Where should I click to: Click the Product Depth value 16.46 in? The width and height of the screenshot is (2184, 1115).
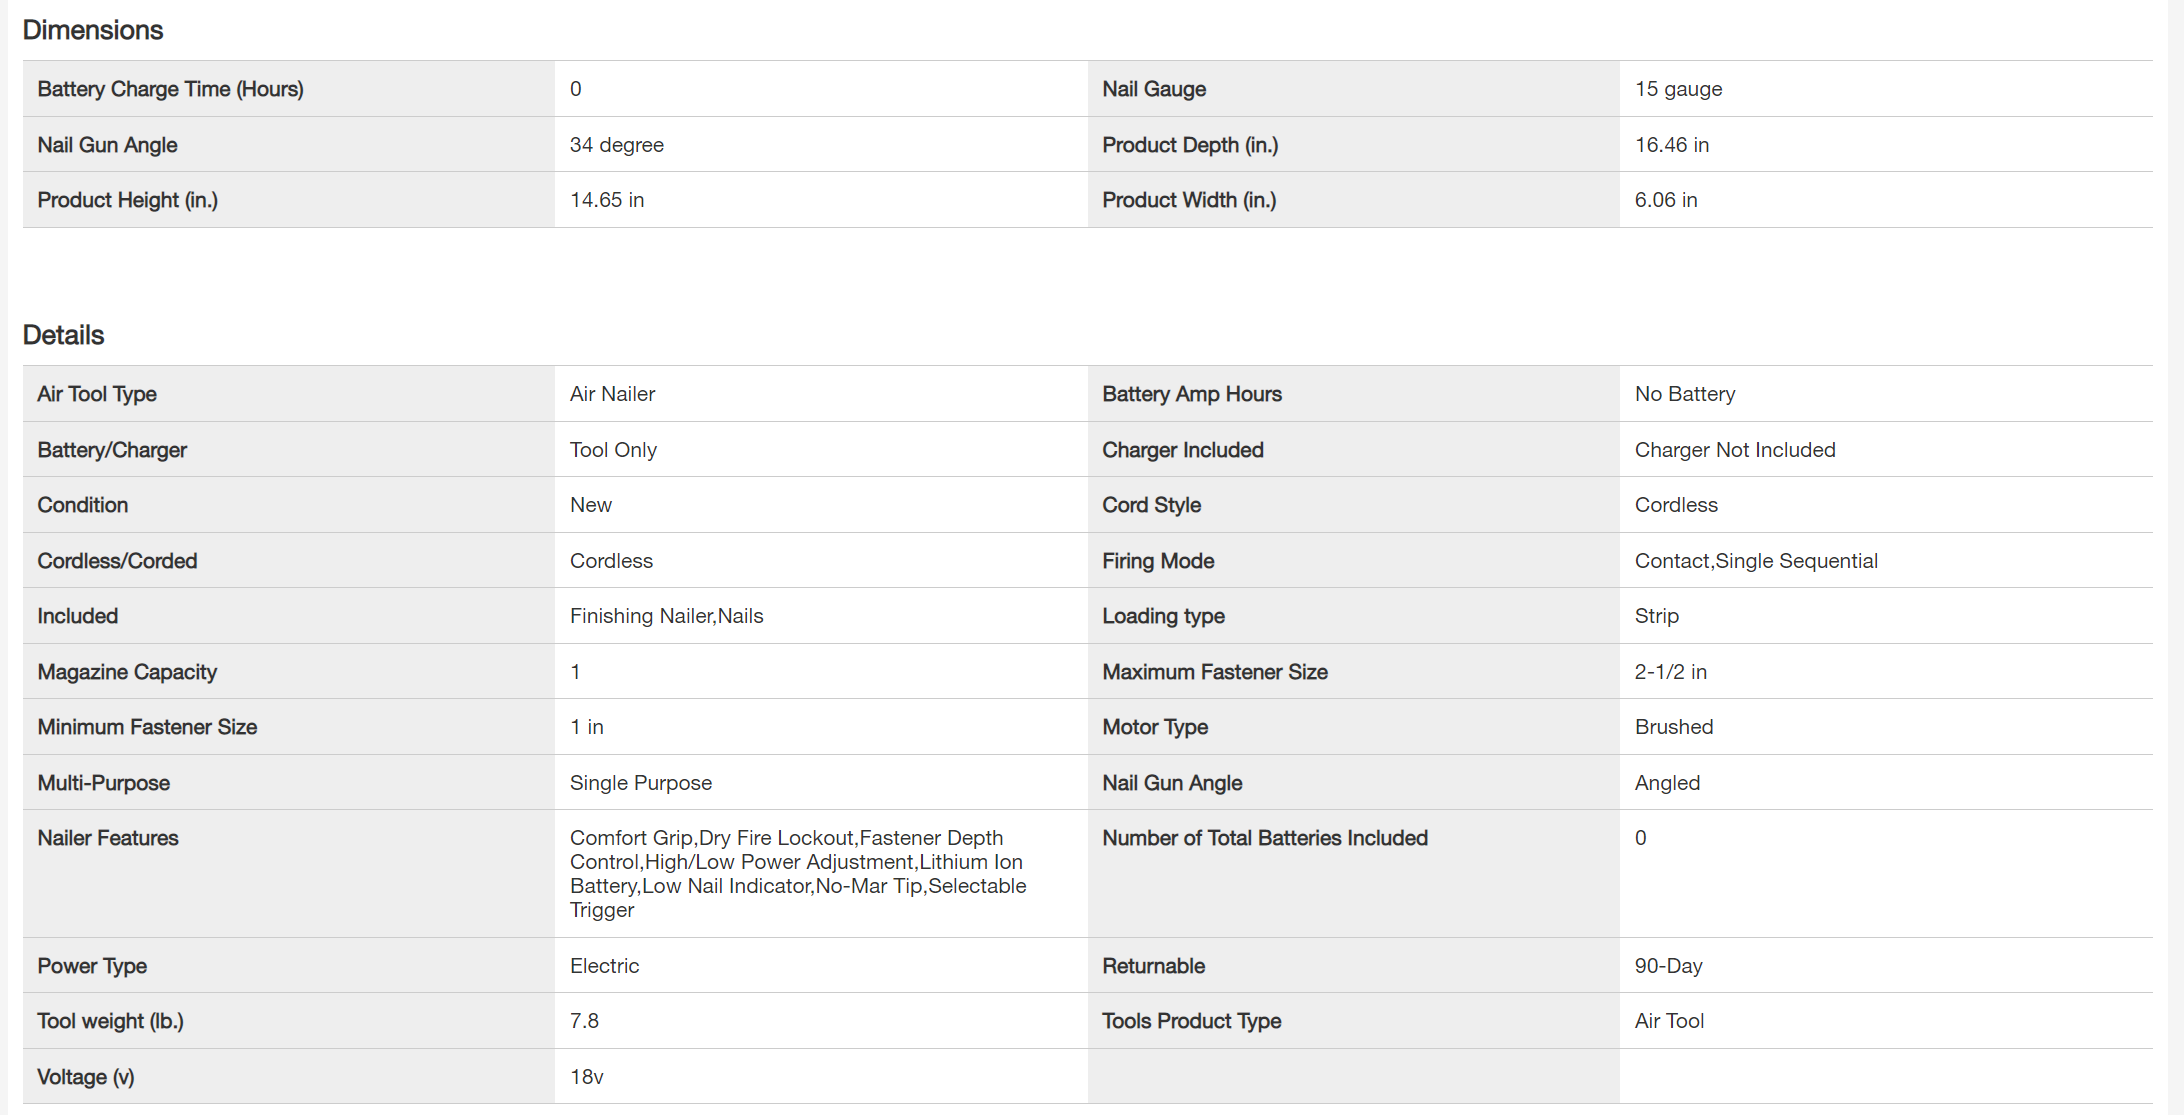[x=1671, y=145]
